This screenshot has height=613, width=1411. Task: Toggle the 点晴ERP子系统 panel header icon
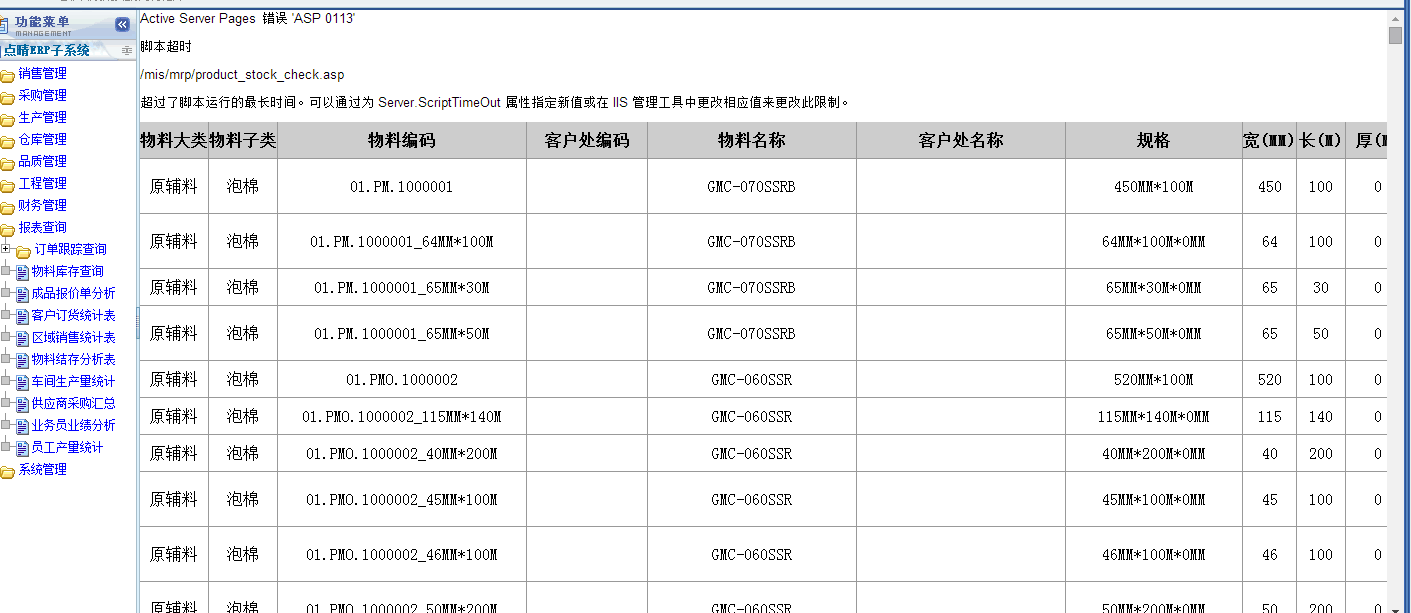tap(127, 50)
